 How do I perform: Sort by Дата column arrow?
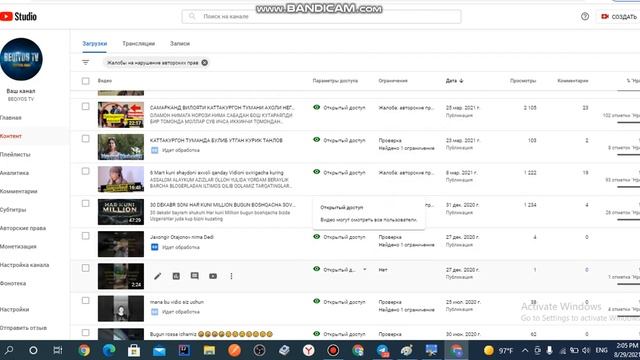coord(461,81)
